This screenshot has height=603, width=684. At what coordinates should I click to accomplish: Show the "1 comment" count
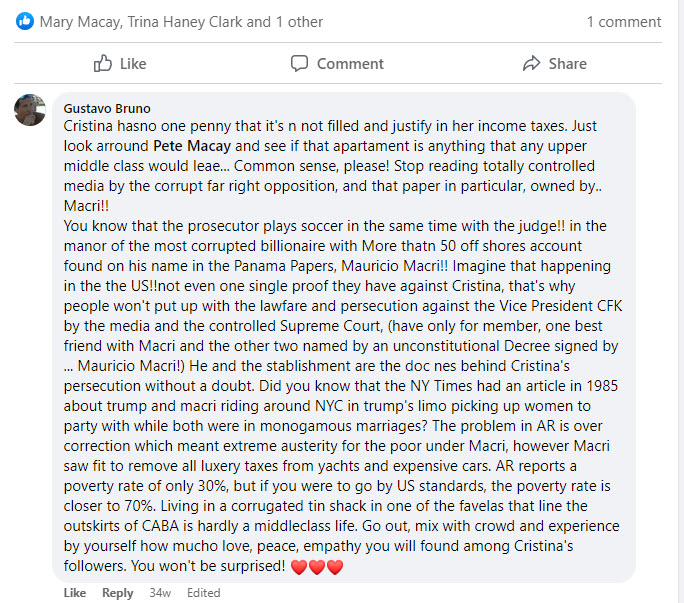[623, 21]
